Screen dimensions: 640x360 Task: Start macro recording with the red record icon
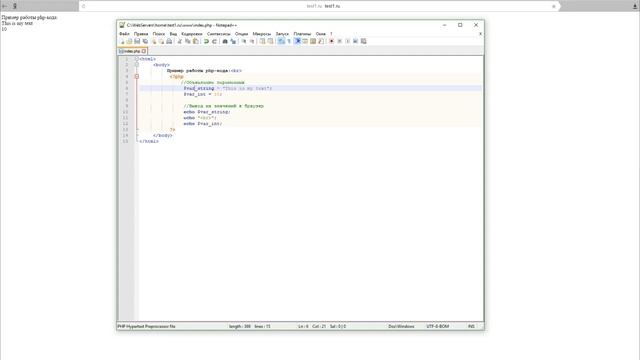coord(331,41)
